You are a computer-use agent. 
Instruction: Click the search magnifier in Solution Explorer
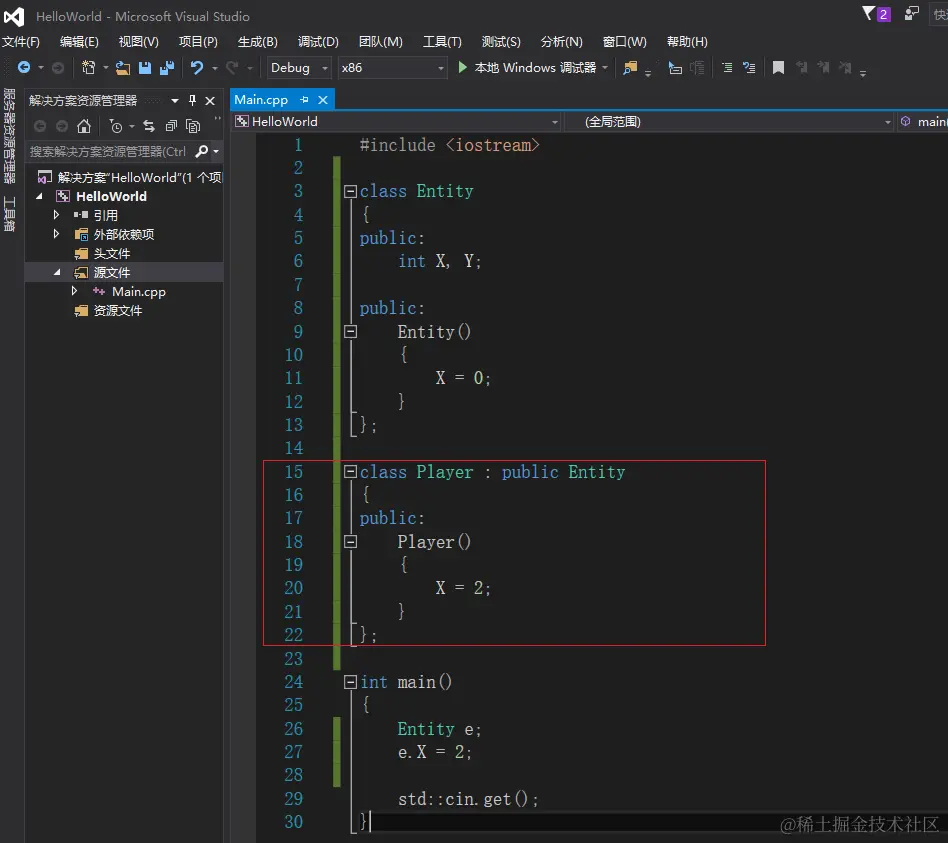pos(201,151)
